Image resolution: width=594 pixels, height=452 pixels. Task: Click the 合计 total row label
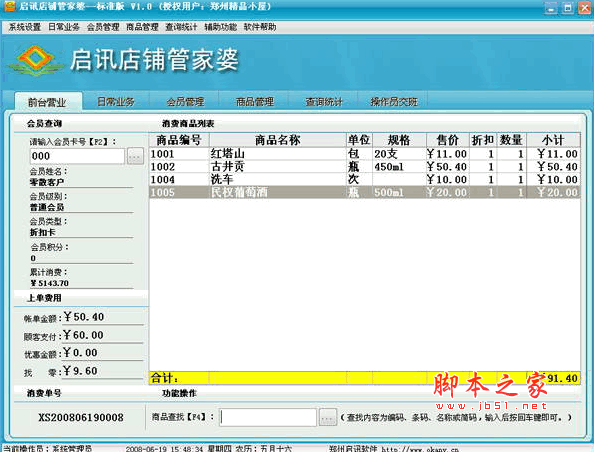[164, 378]
